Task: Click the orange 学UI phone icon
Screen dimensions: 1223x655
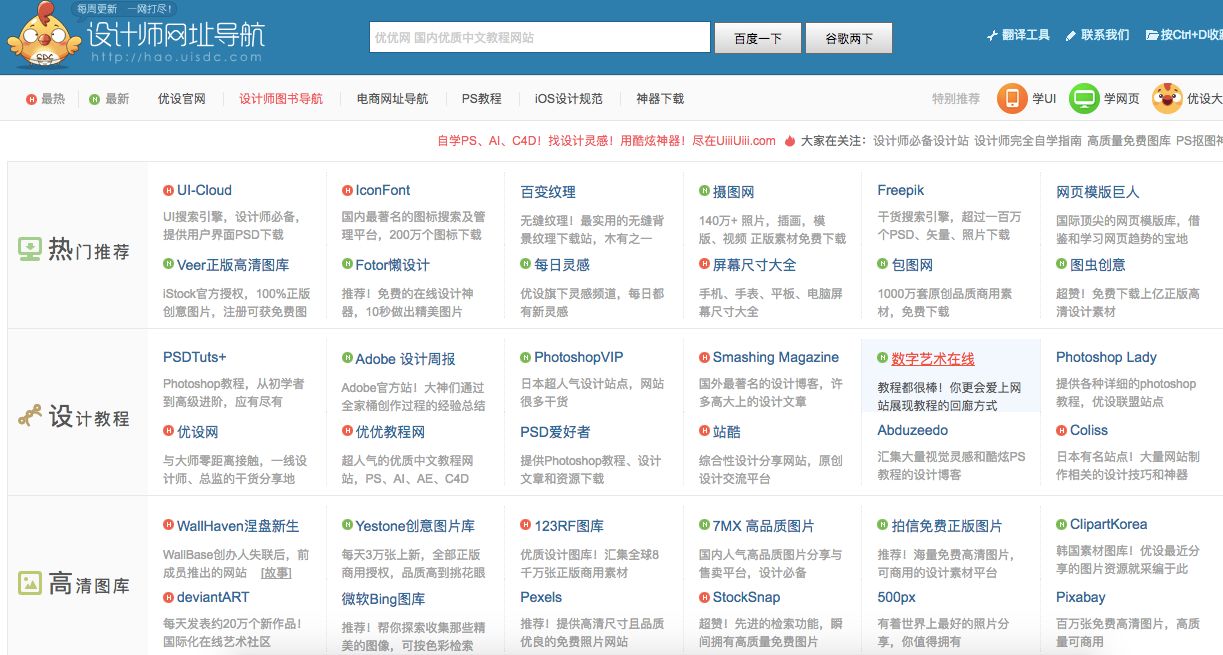Action: pos(1011,98)
